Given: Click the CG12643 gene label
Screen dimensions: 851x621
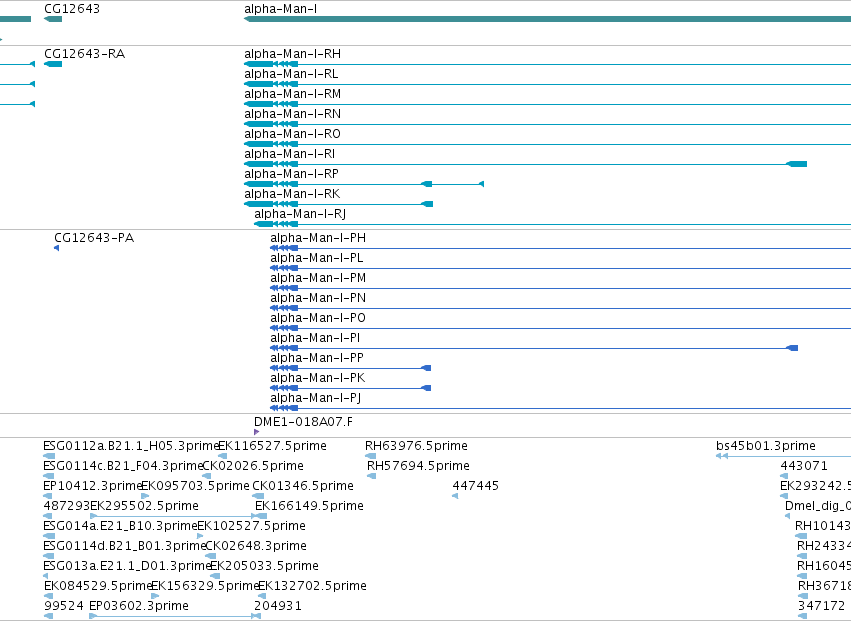Looking at the screenshot, I should (x=72, y=9).
